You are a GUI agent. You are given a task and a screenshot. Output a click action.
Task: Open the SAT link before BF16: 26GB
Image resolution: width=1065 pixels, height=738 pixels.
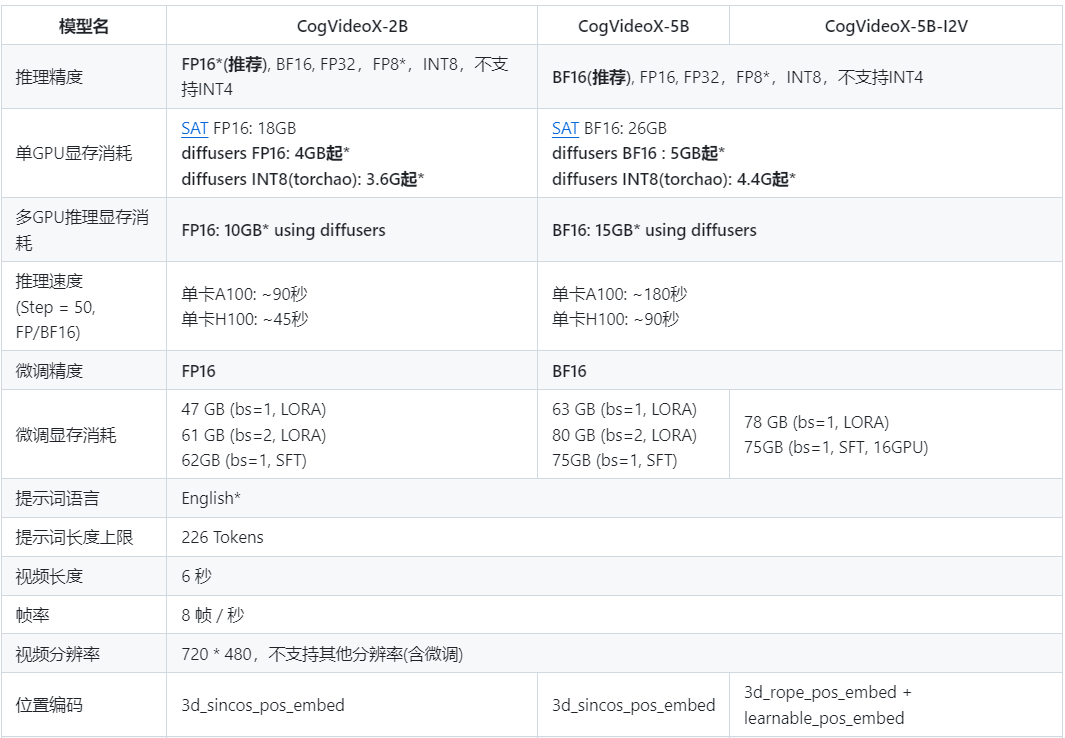pos(565,128)
